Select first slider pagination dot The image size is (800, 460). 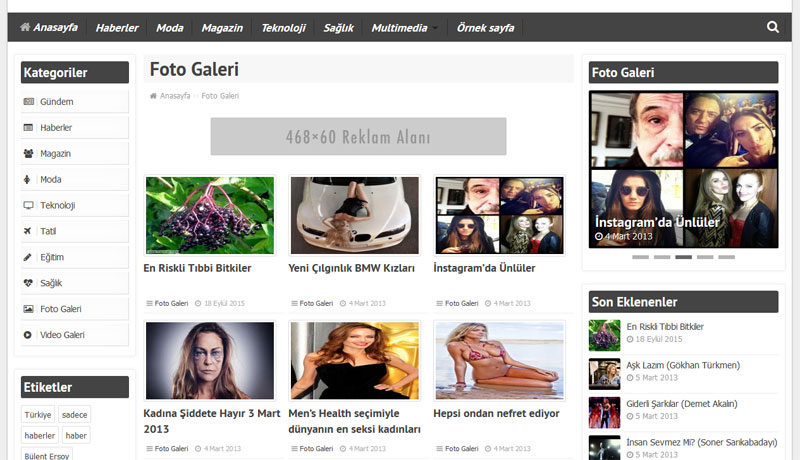point(640,257)
